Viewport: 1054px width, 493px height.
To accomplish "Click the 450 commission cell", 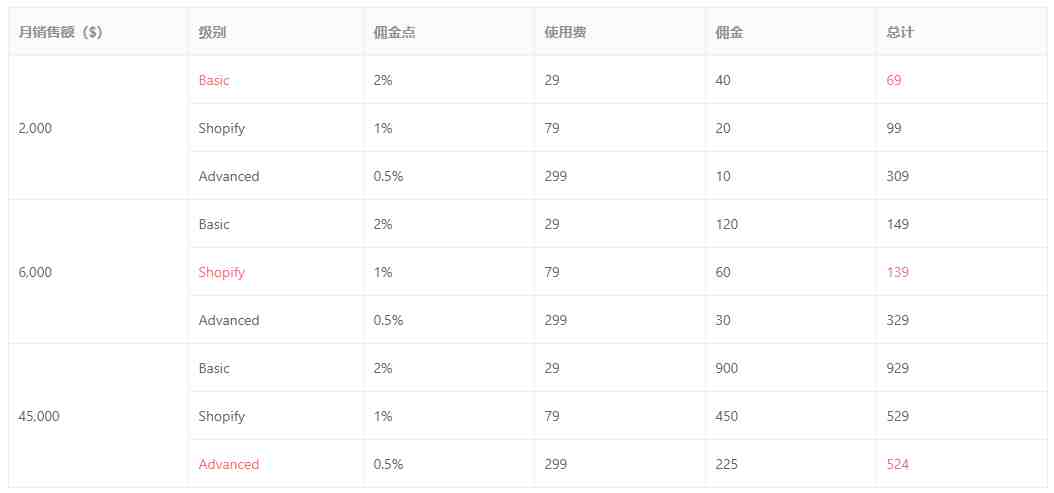I will pos(727,416).
